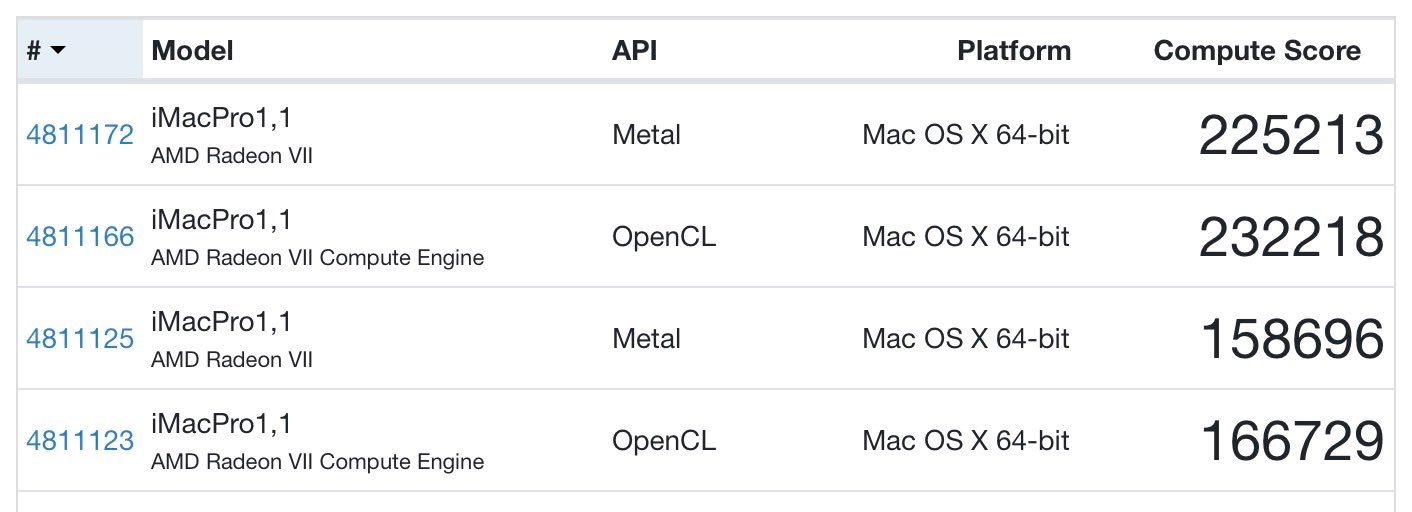Click OpenCL API in the second row
Viewport: 1412px width, 512px height.
pyautogui.click(x=664, y=237)
